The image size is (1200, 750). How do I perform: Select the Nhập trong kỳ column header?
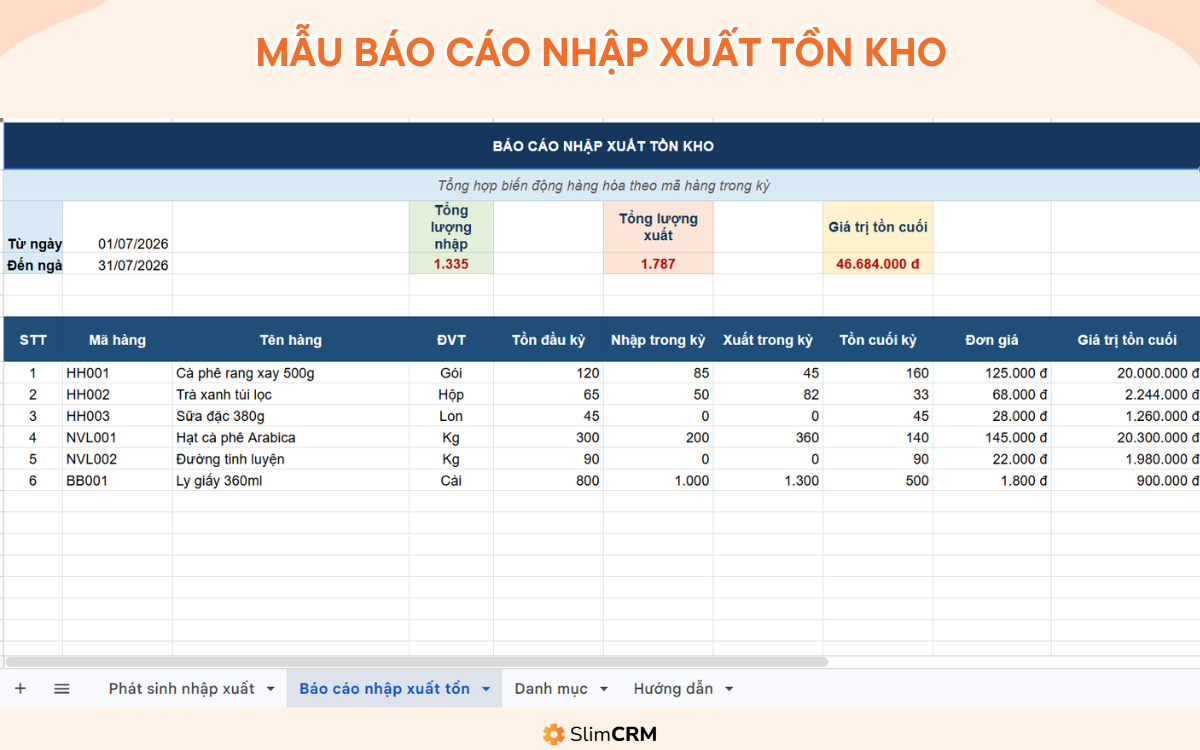658,340
